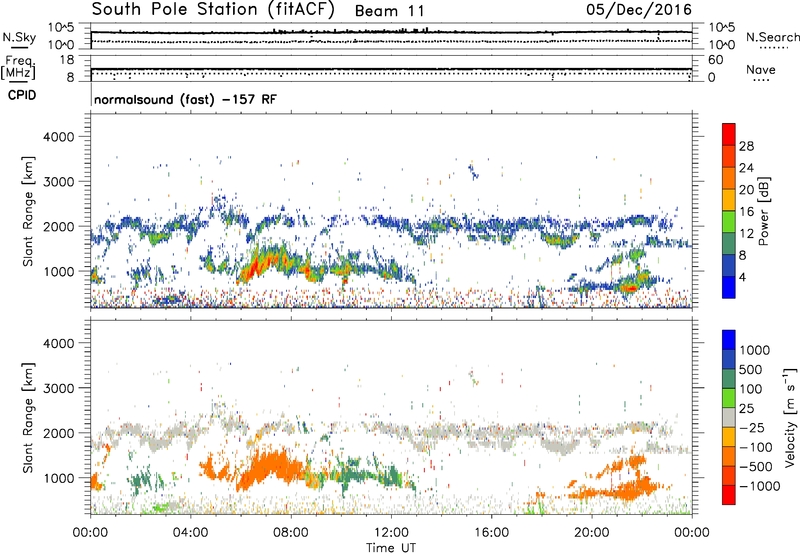The image size is (800, 554).
Task: Select the "Freq. [MHz]" axis label
Action: coord(18,68)
